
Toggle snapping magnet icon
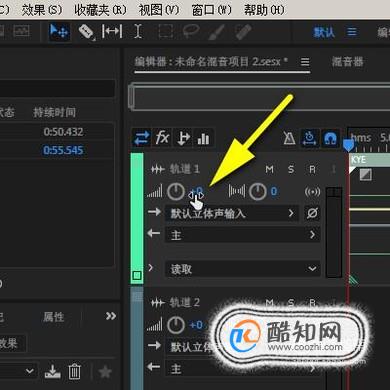click(x=330, y=138)
